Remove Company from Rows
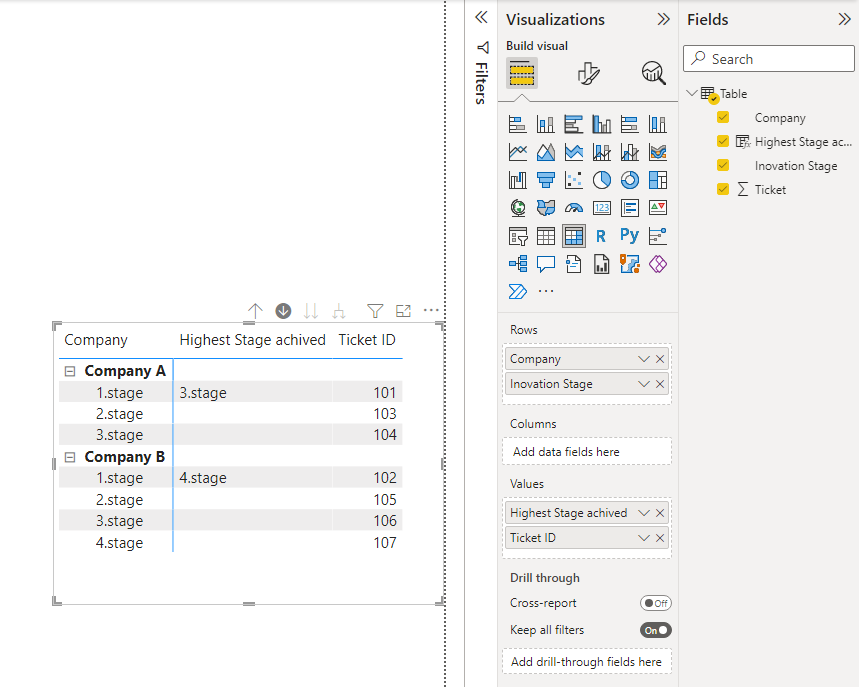Screen dimensions: 859x687 (x=660, y=359)
